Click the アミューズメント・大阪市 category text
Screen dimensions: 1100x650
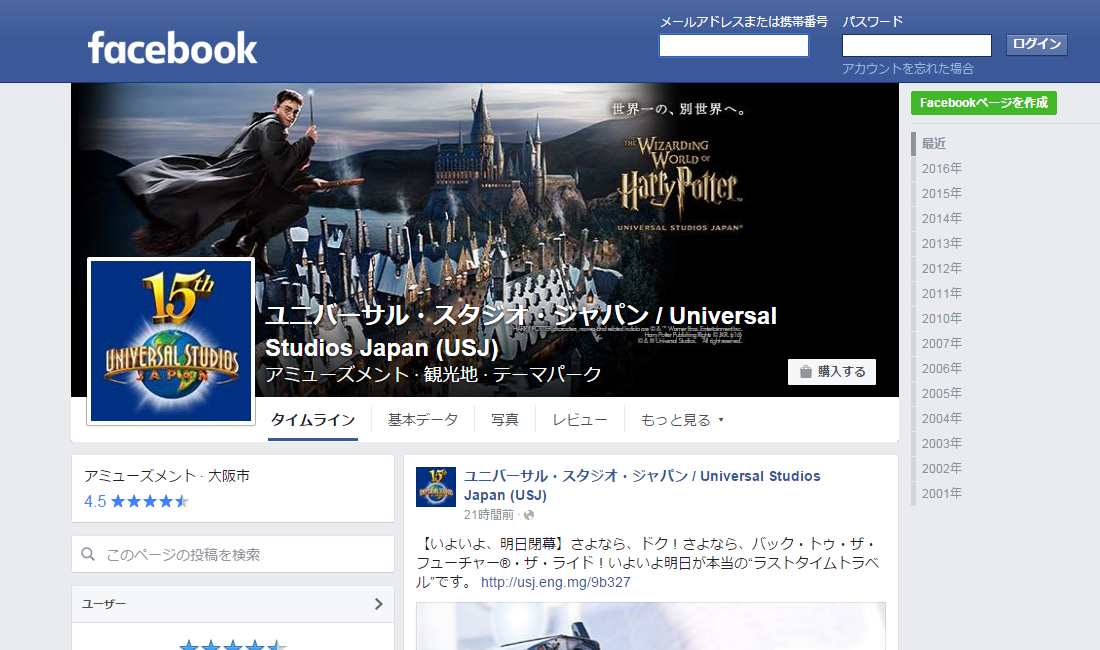pos(167,476)
